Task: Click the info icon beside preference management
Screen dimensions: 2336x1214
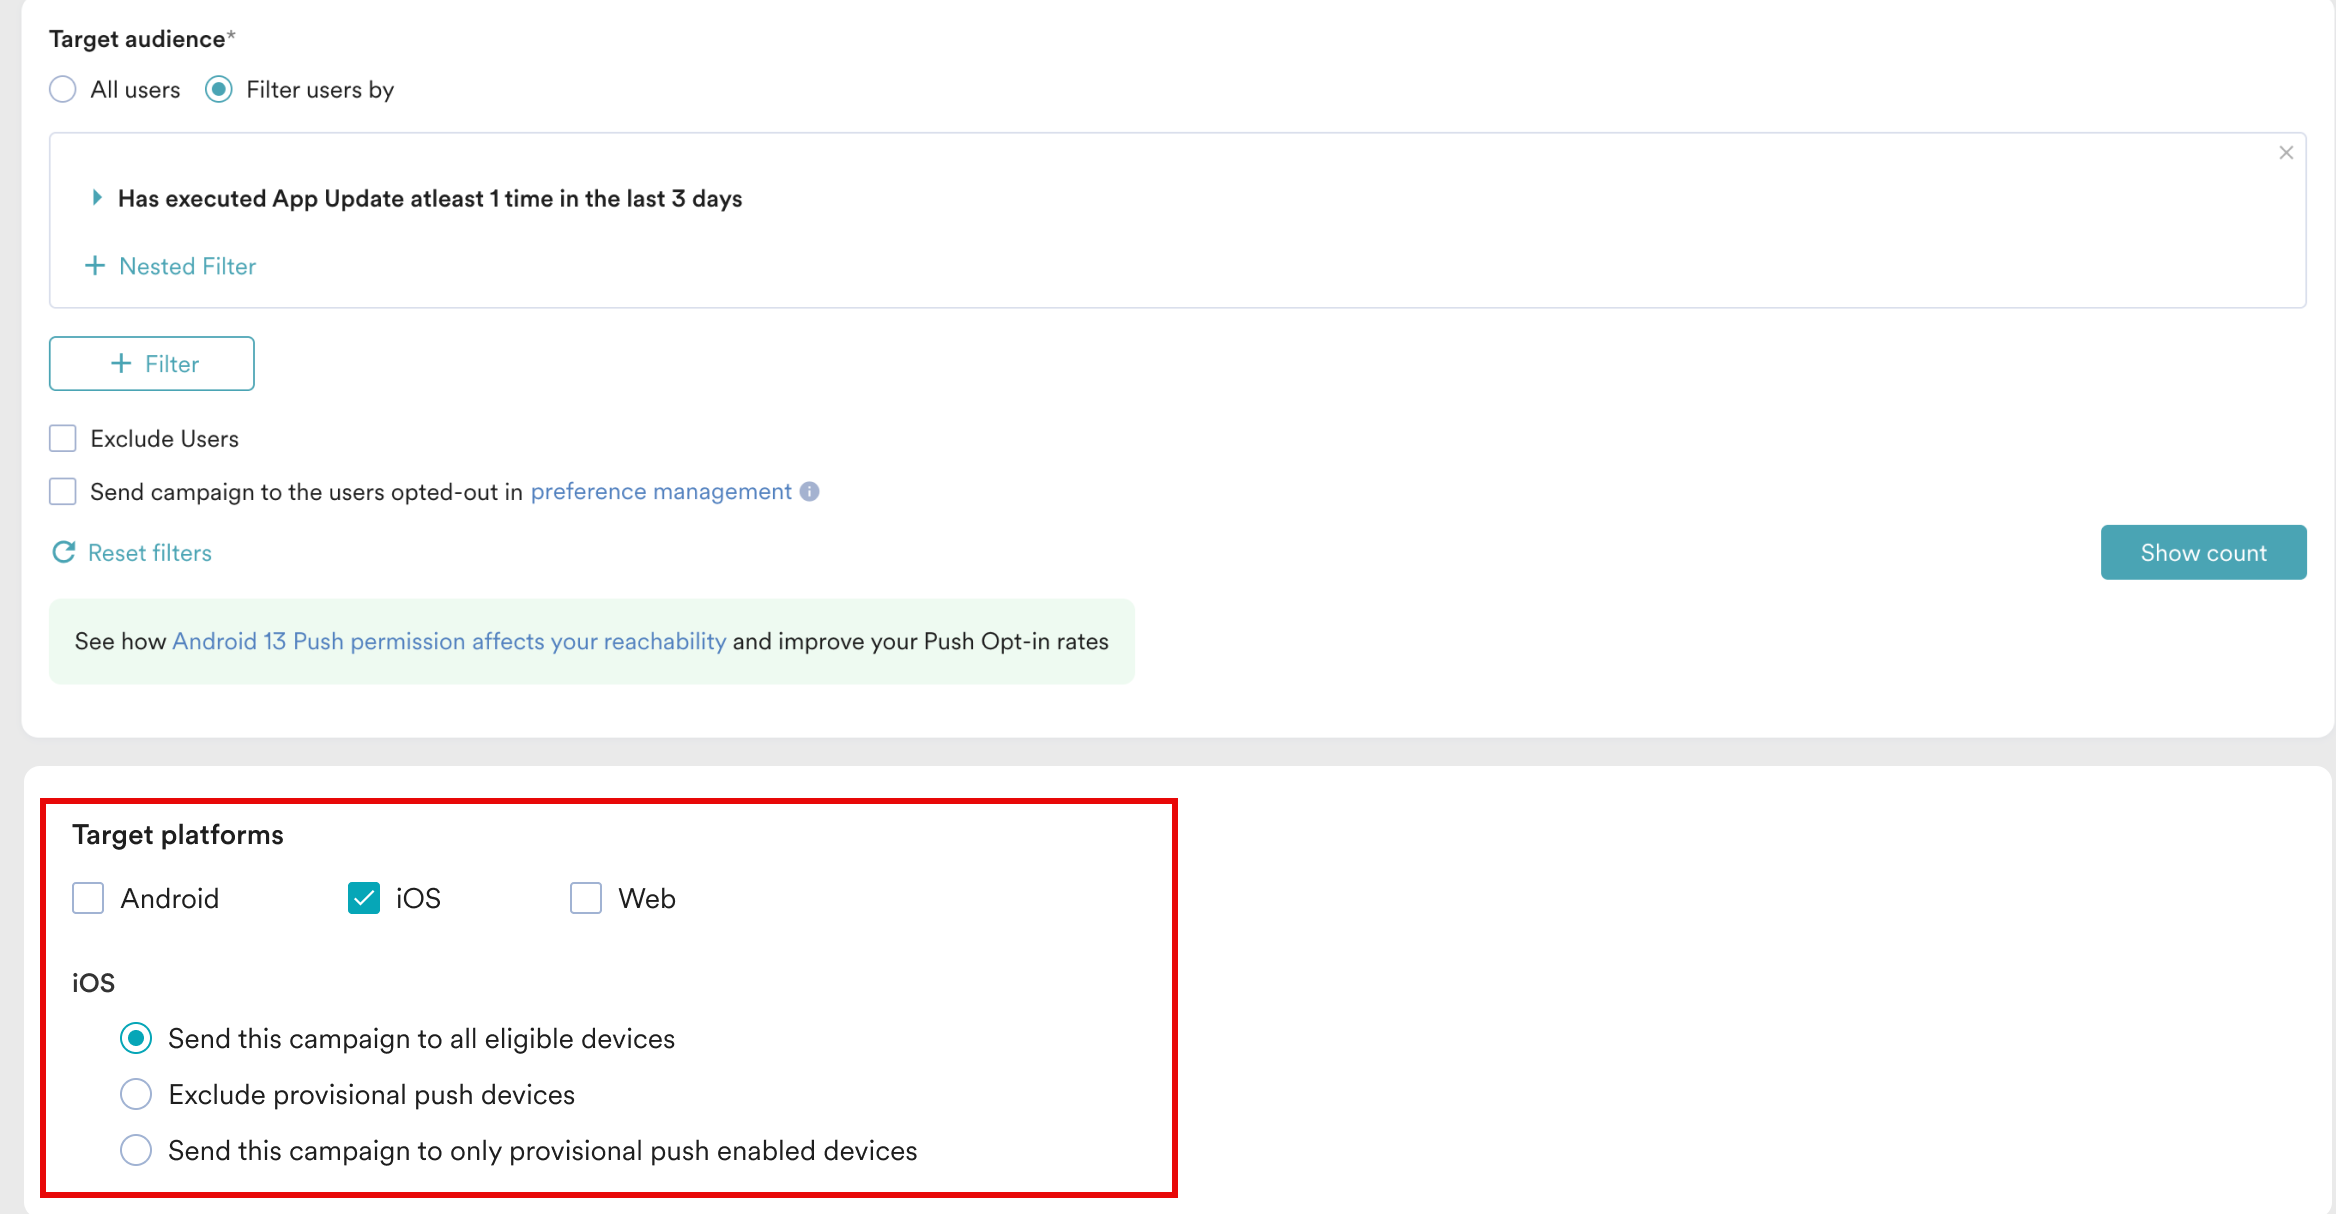Action: (810, 491)
